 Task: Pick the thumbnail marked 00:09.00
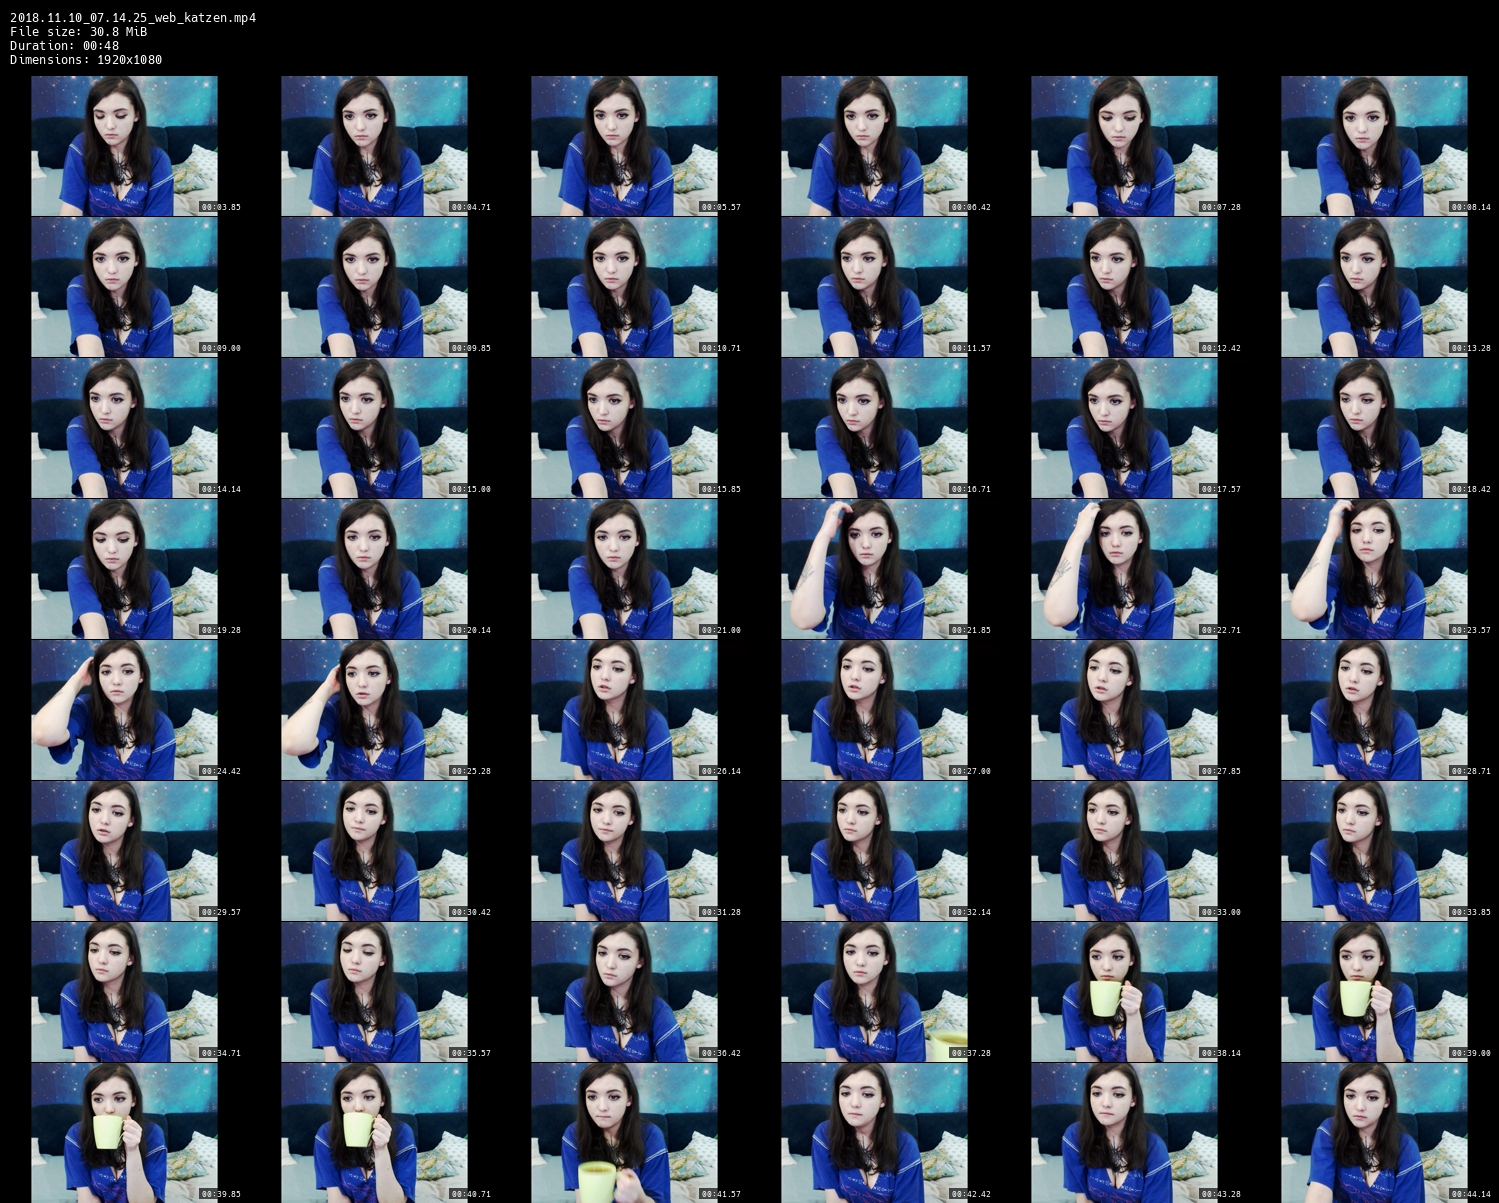[124, 287]
